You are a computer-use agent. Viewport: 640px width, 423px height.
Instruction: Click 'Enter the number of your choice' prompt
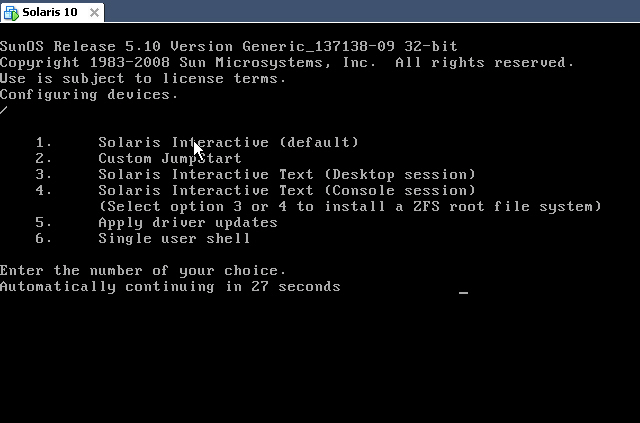click(143, 270)
